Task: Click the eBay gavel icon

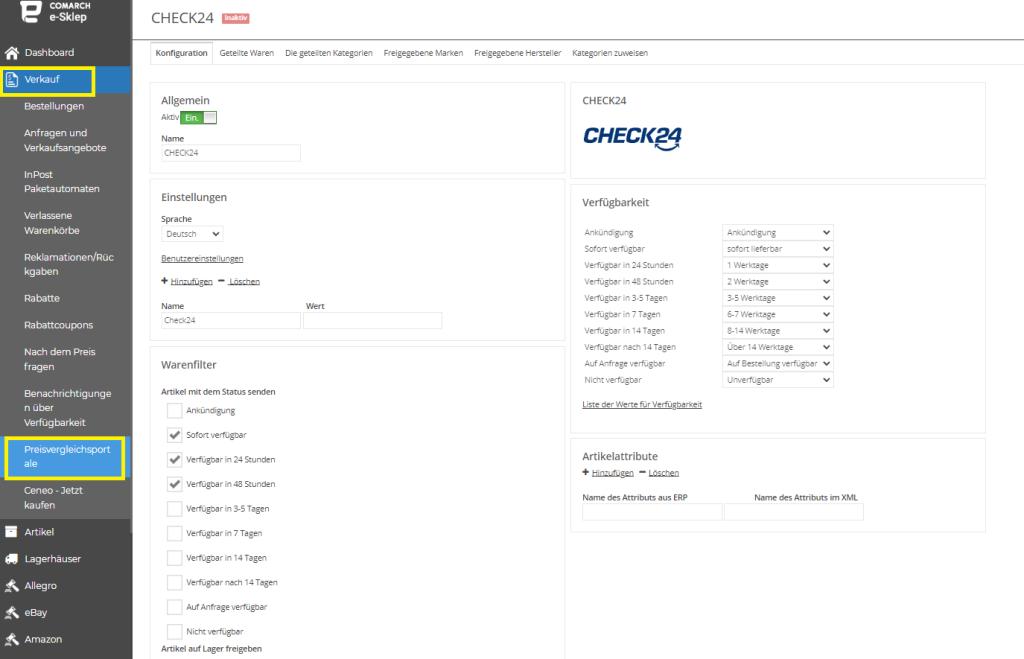Action: coord(11,613)
